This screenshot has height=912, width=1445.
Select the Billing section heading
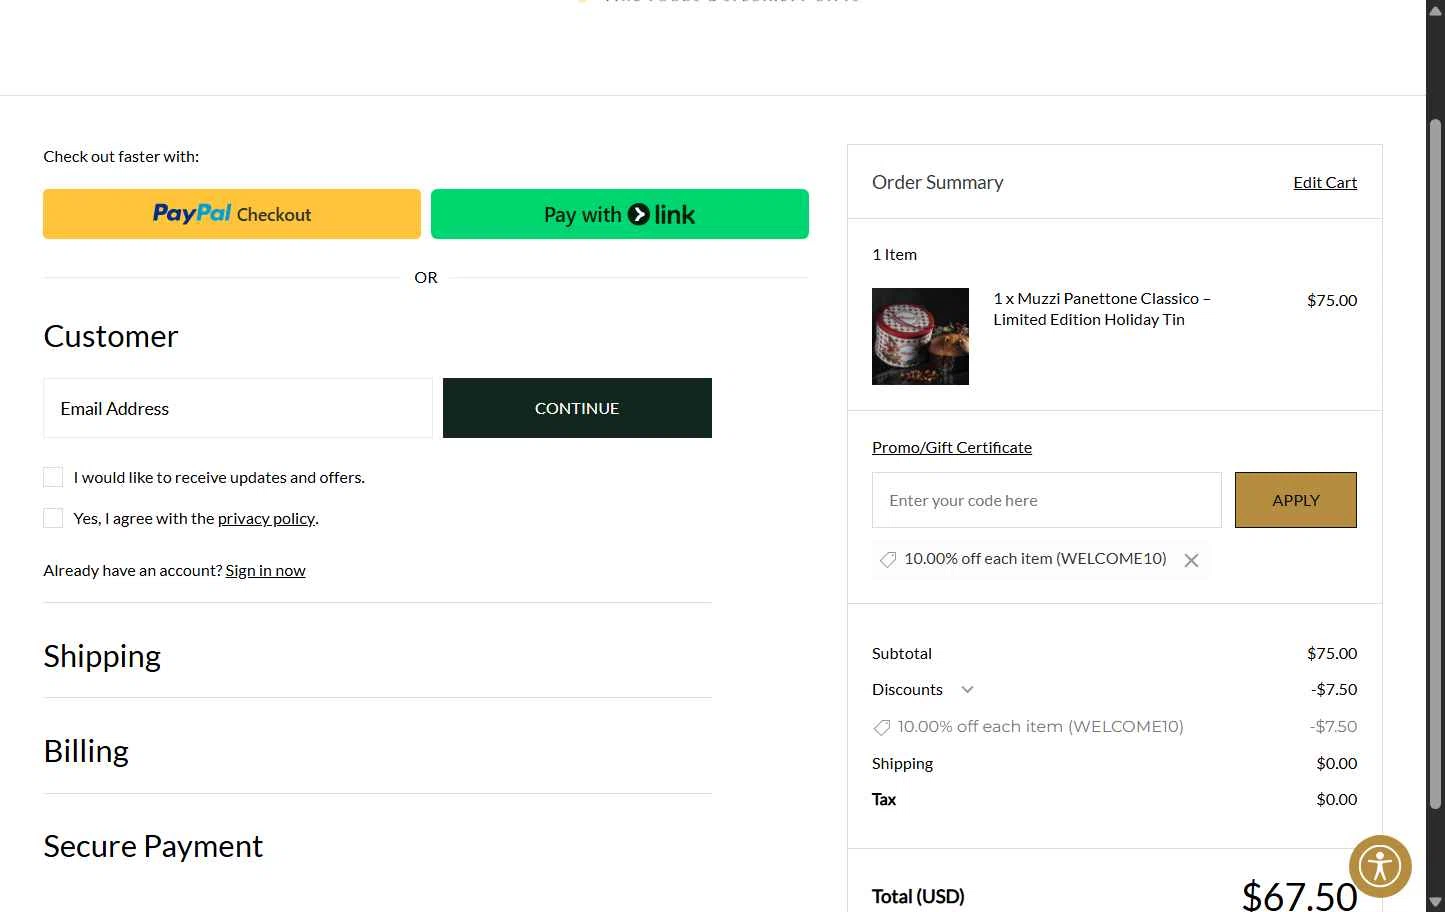(x=86, y=751)
